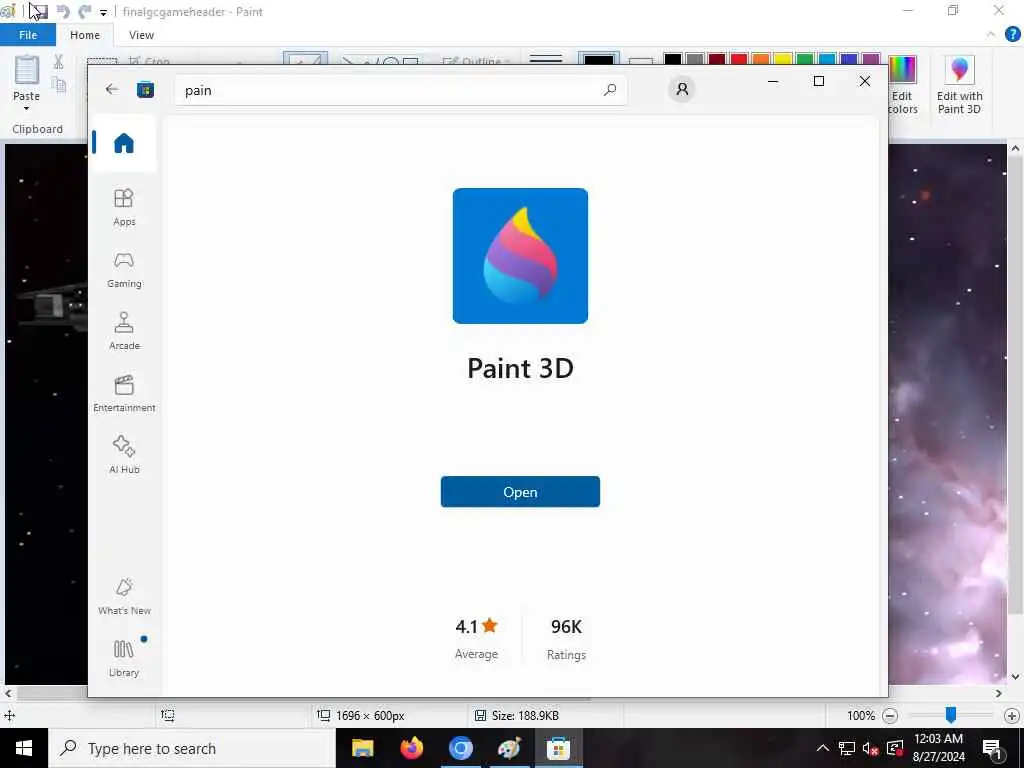Click the Copy icon in Paint
This screenshot has width=1024, height=768.
pos(58,85)
